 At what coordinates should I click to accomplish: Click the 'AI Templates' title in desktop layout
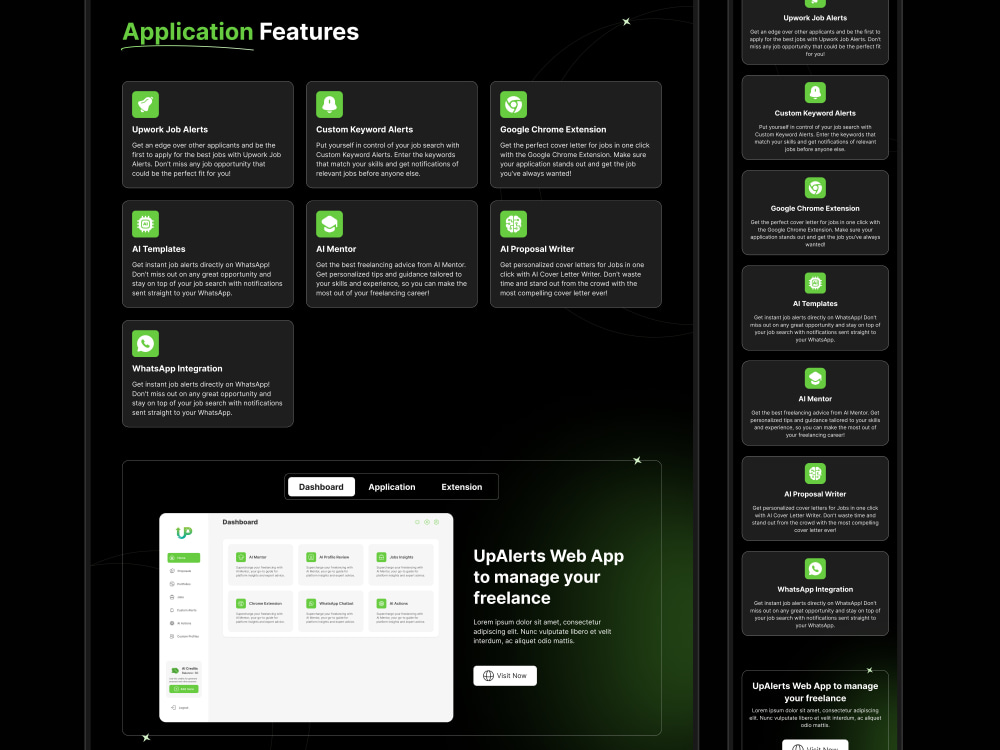159,249
